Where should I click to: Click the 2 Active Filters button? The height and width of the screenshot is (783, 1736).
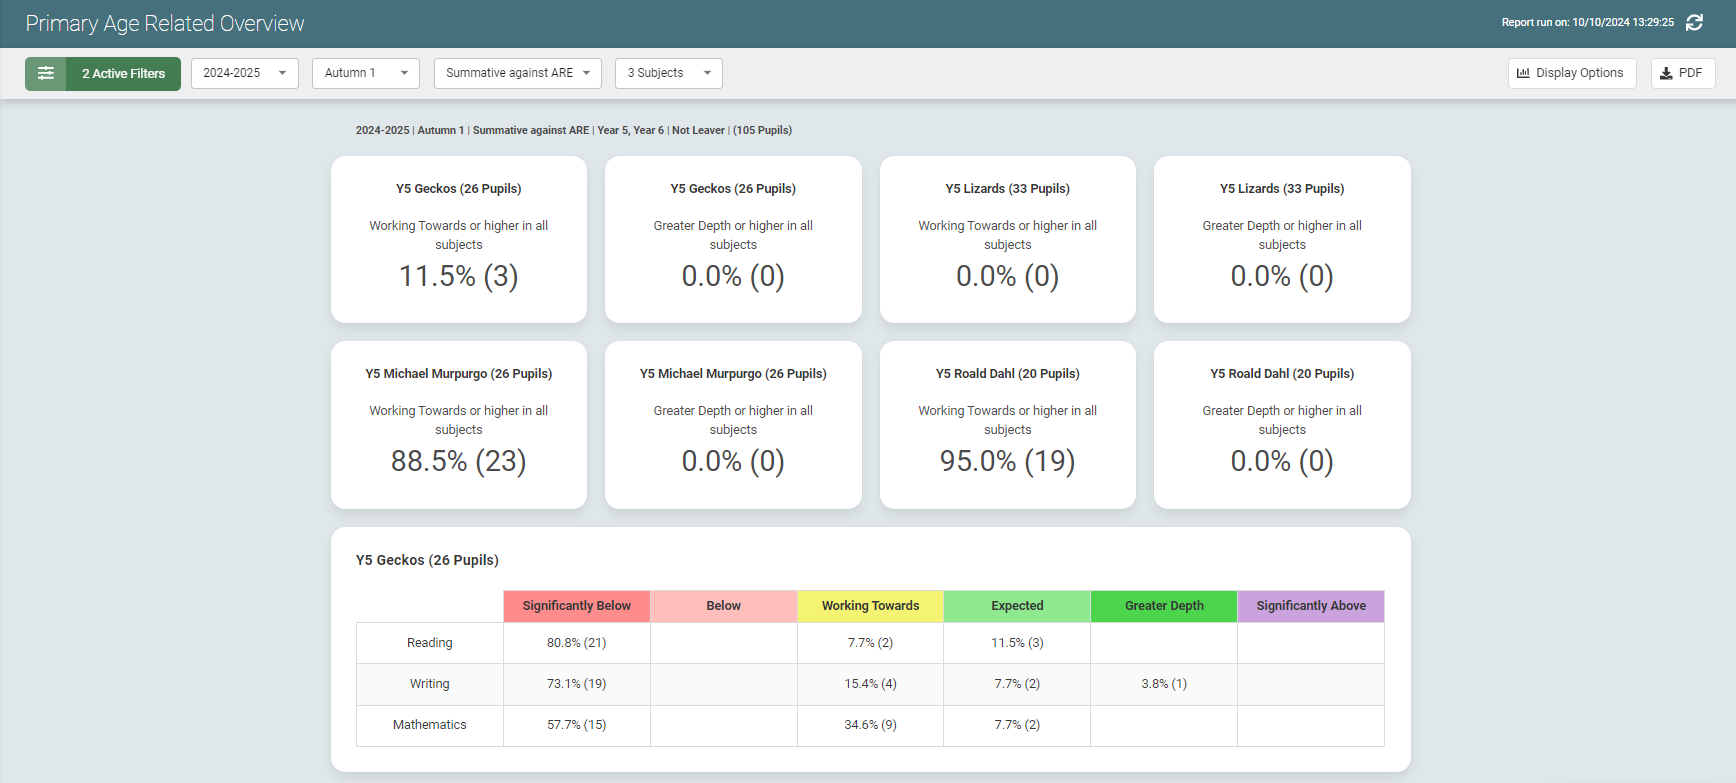point(123,73)
